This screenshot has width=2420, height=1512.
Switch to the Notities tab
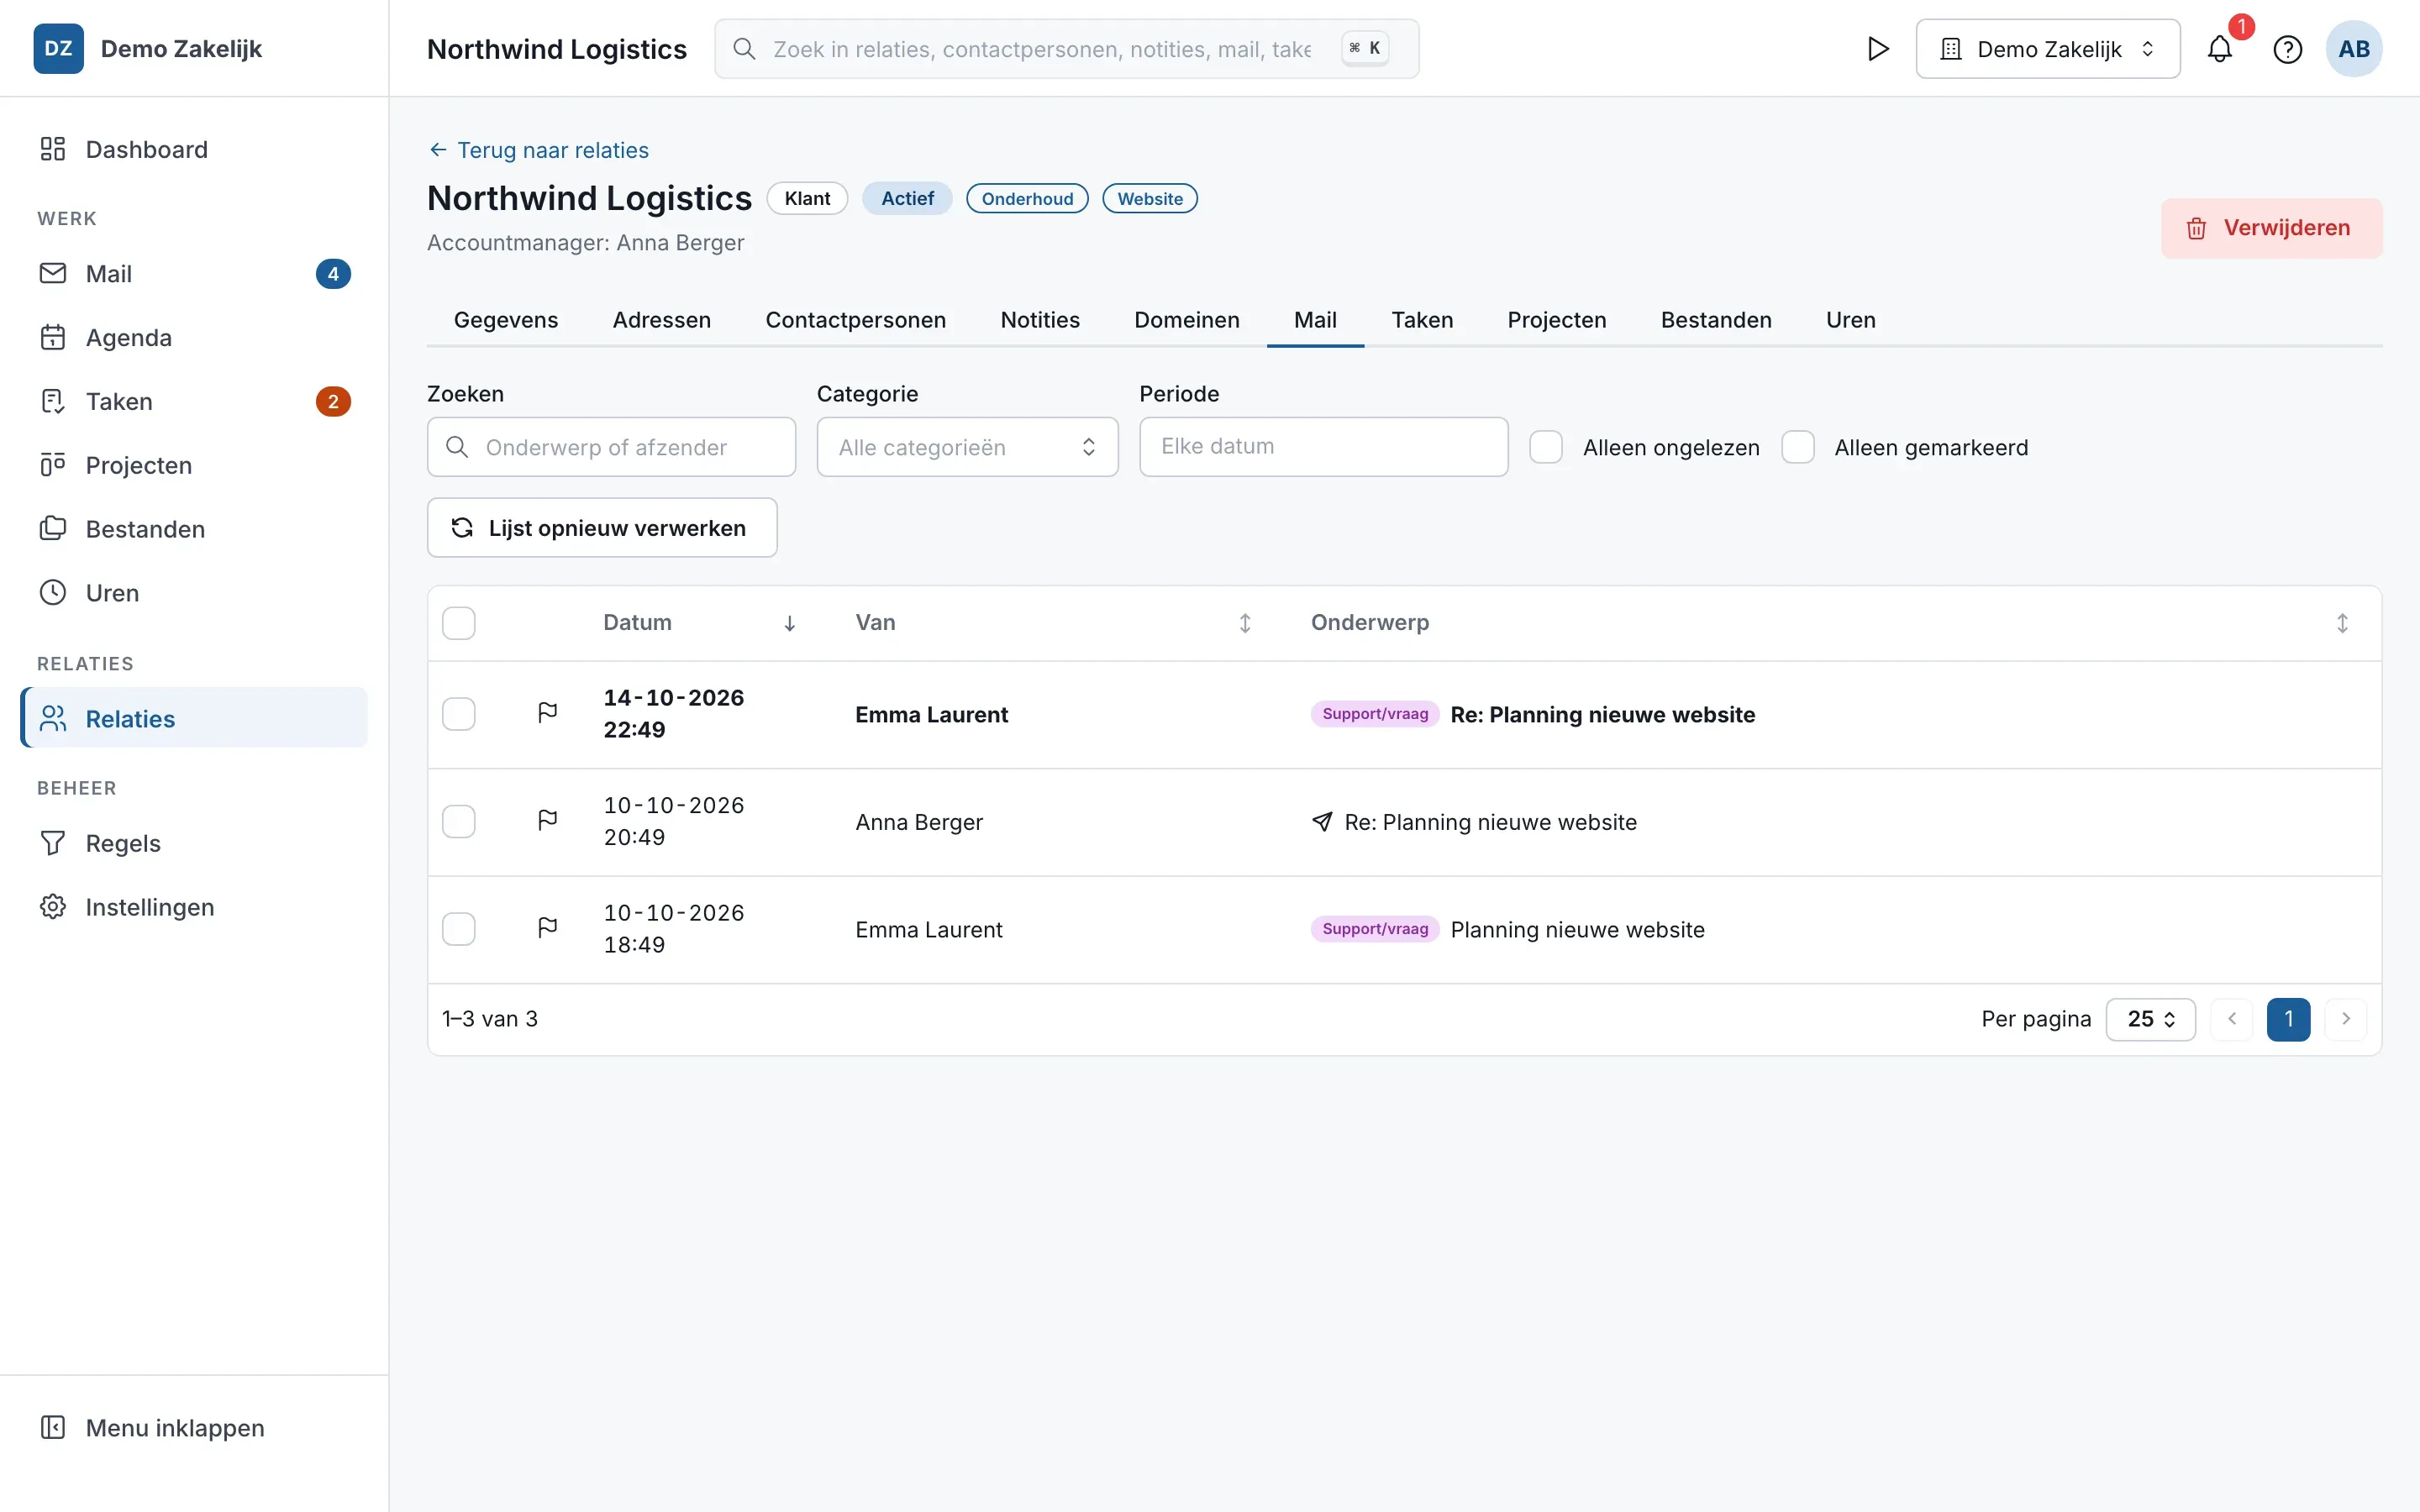point(1040,320)
